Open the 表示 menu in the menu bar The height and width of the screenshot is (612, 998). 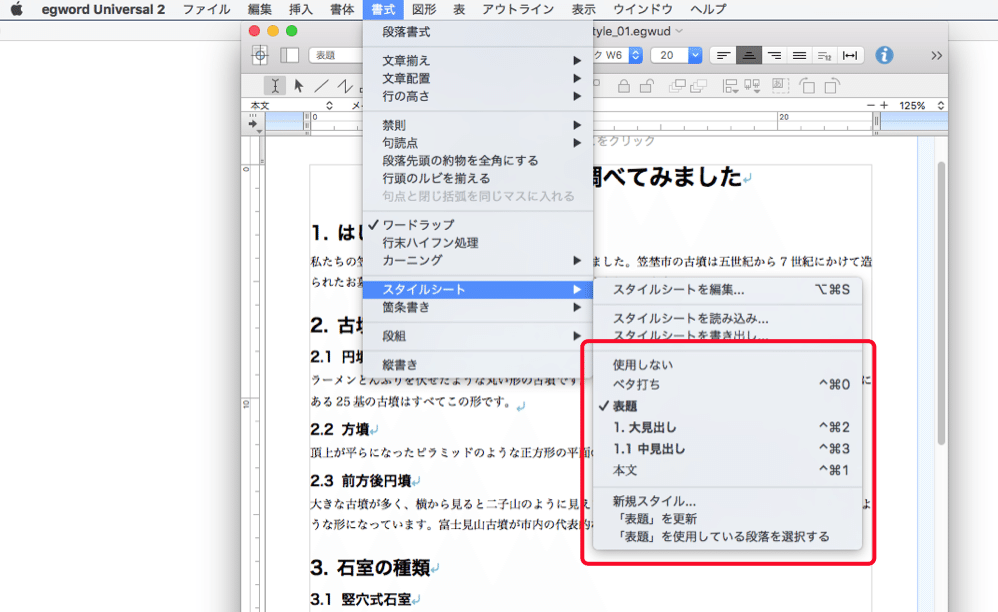click(x=585, y=10)
